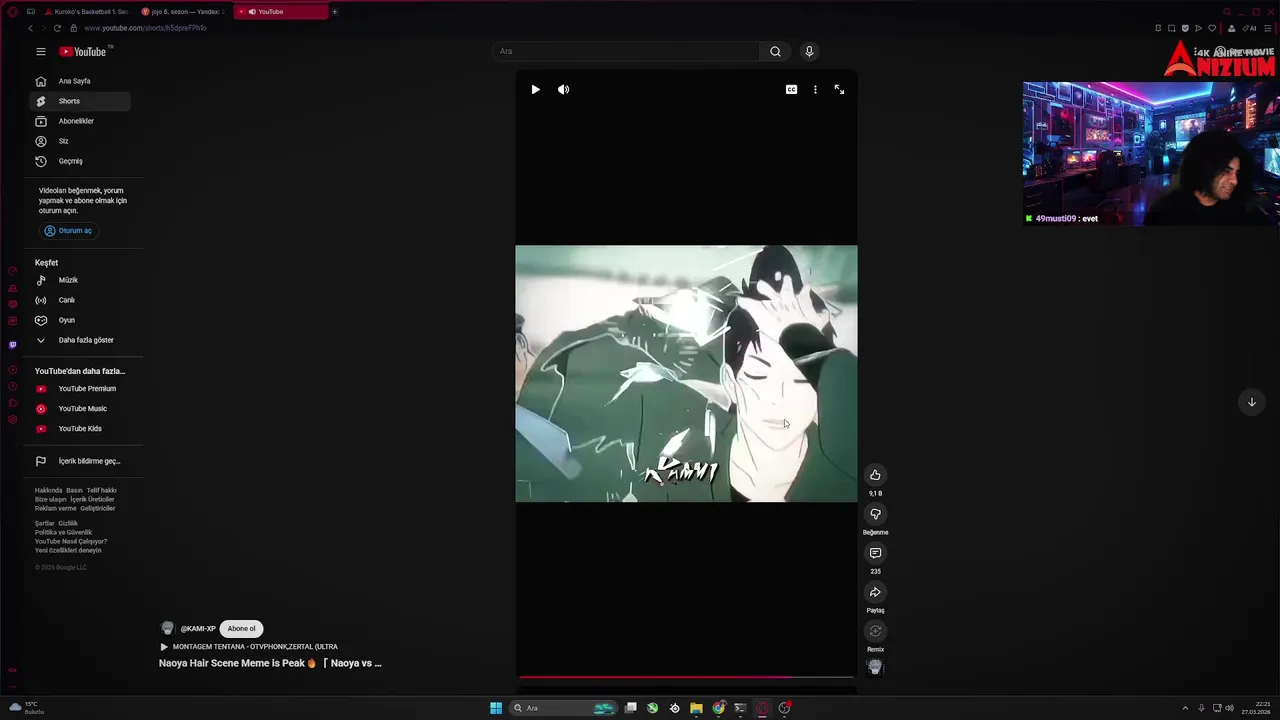Play the Shorts video
1280x720 pixels.
(x=535, y=90)
